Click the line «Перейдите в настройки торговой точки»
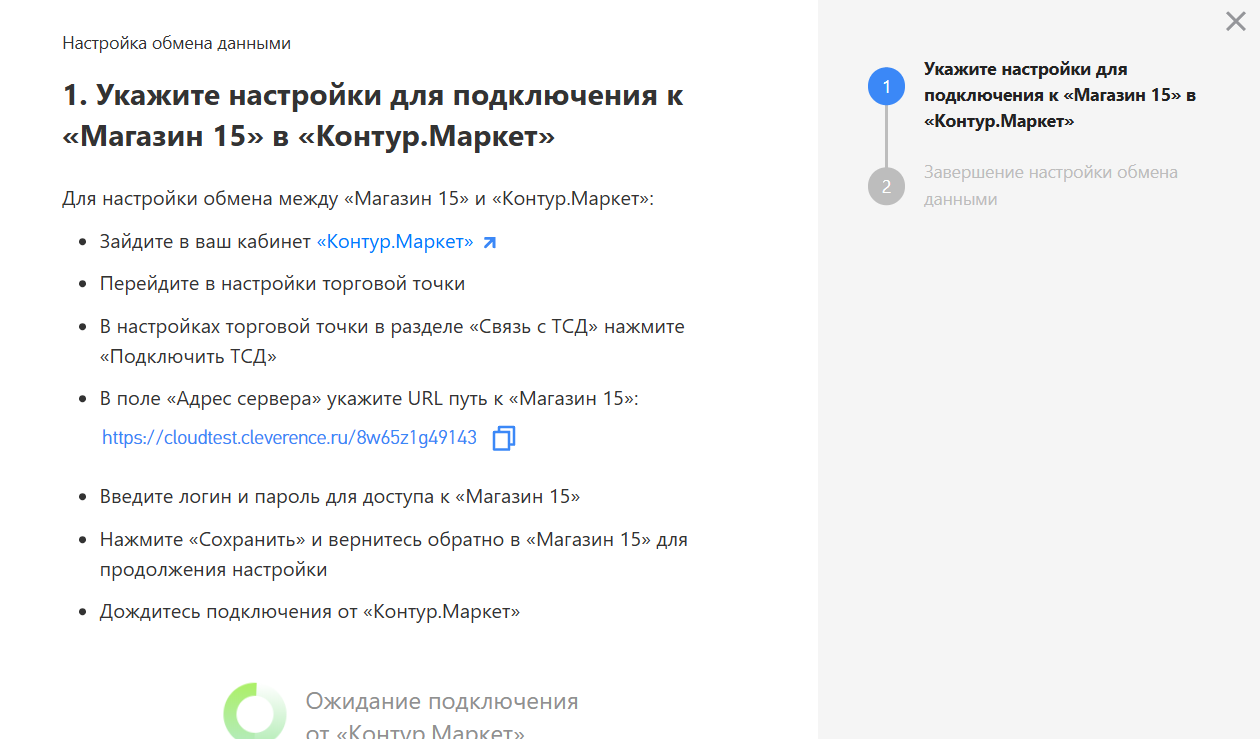 282,284
